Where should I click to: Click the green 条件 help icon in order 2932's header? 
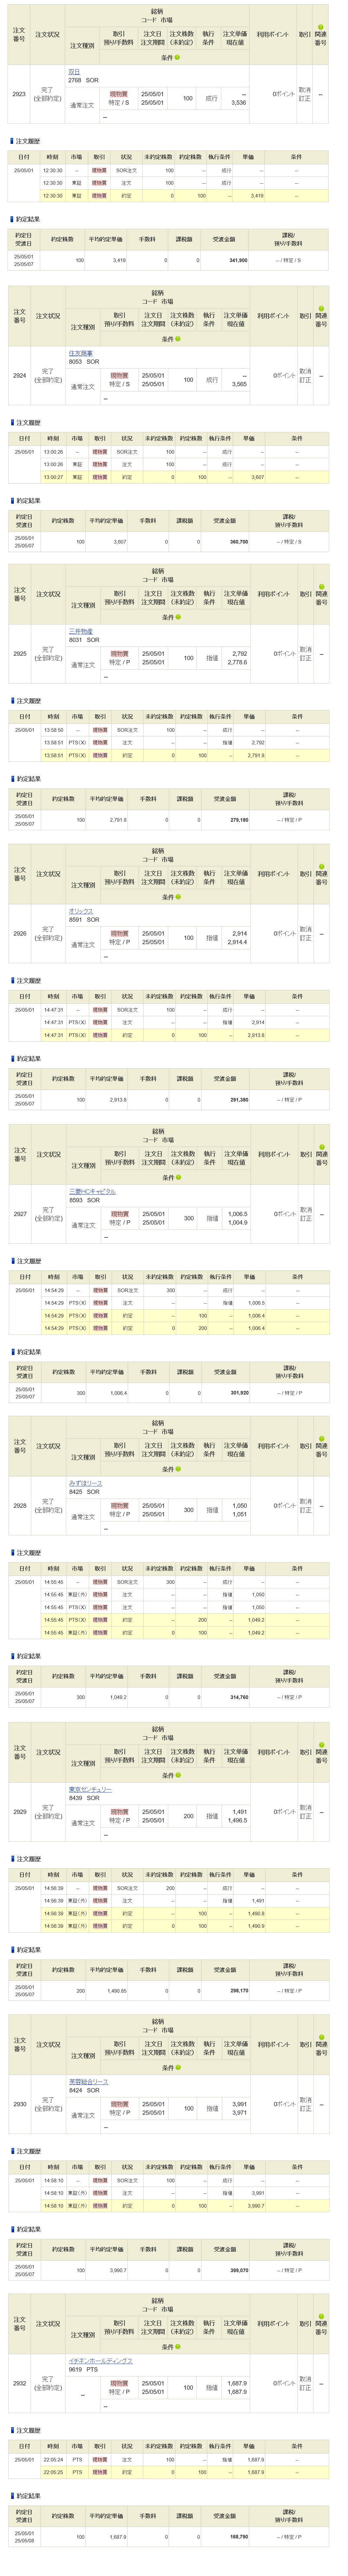point(178,2346)
